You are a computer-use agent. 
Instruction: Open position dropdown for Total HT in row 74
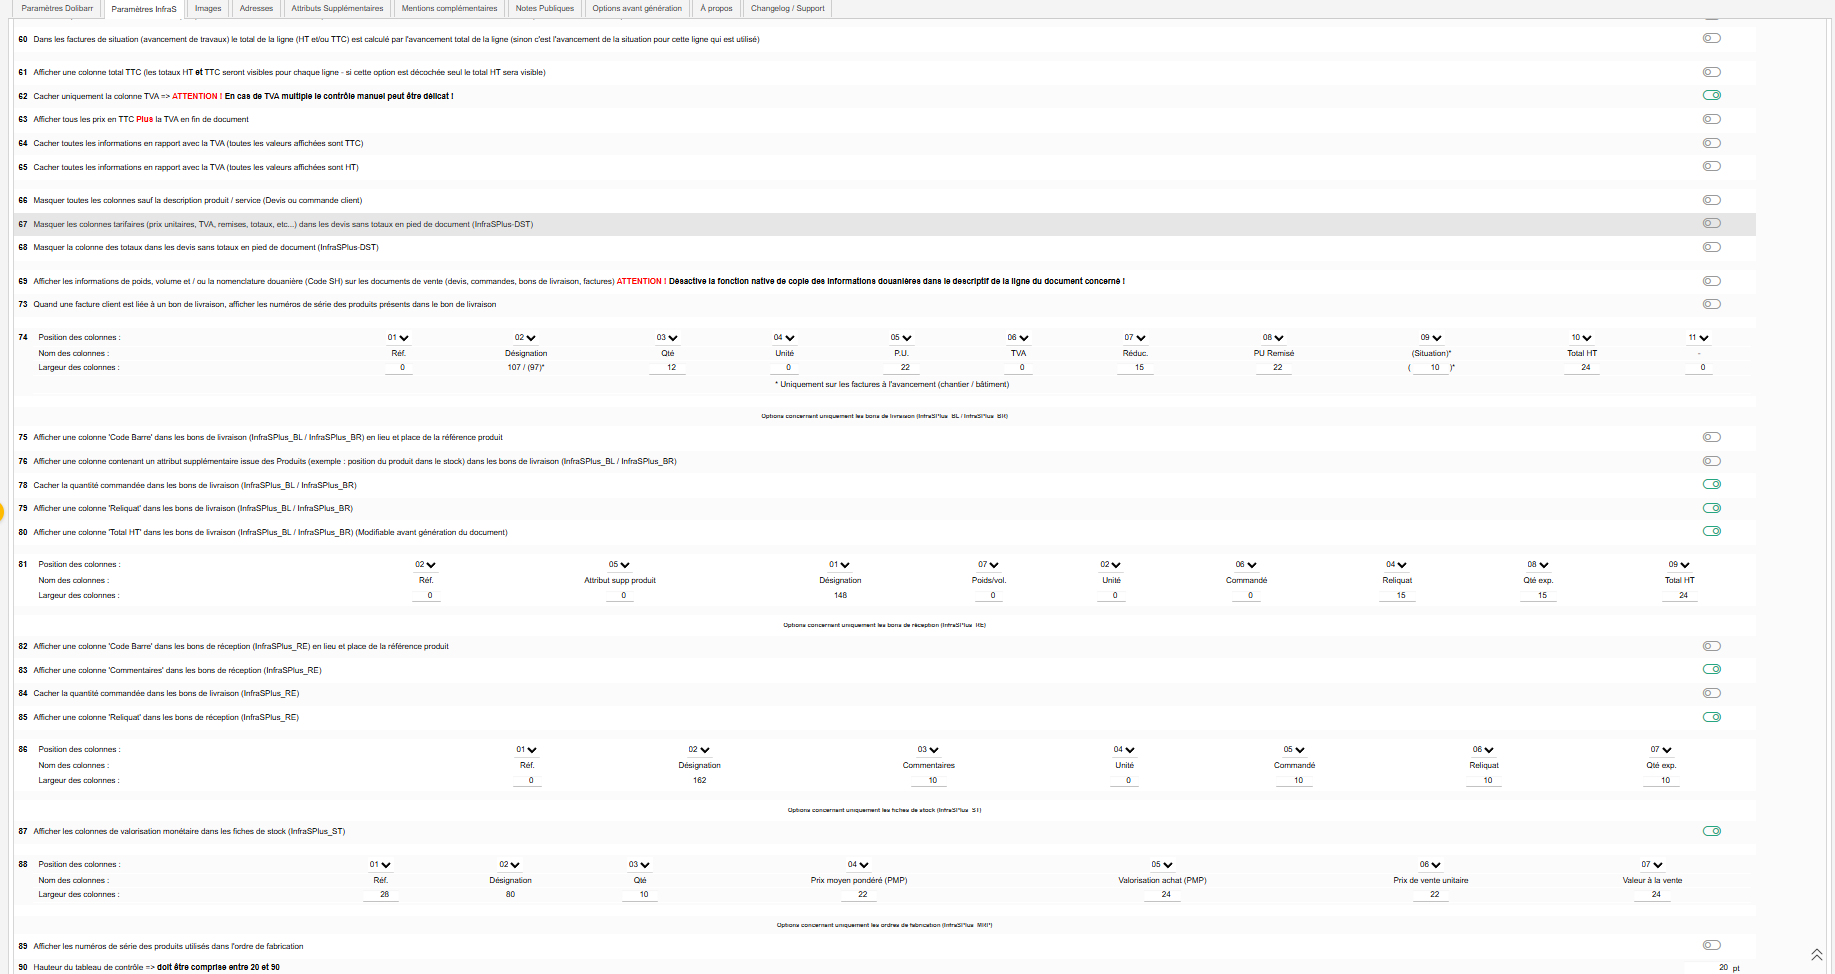[1582, 338]
